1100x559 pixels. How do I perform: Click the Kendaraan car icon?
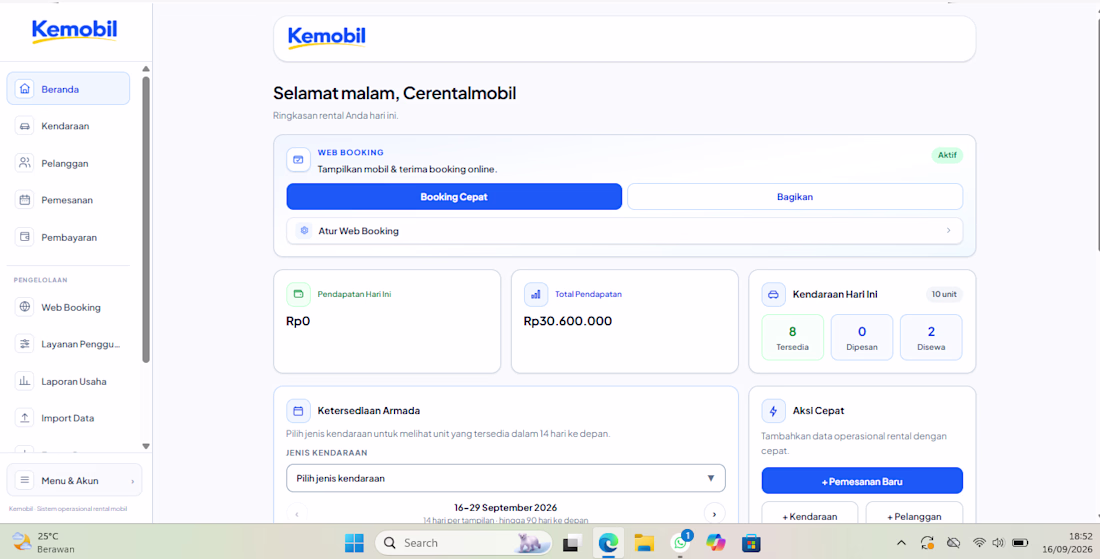[25, 126]
